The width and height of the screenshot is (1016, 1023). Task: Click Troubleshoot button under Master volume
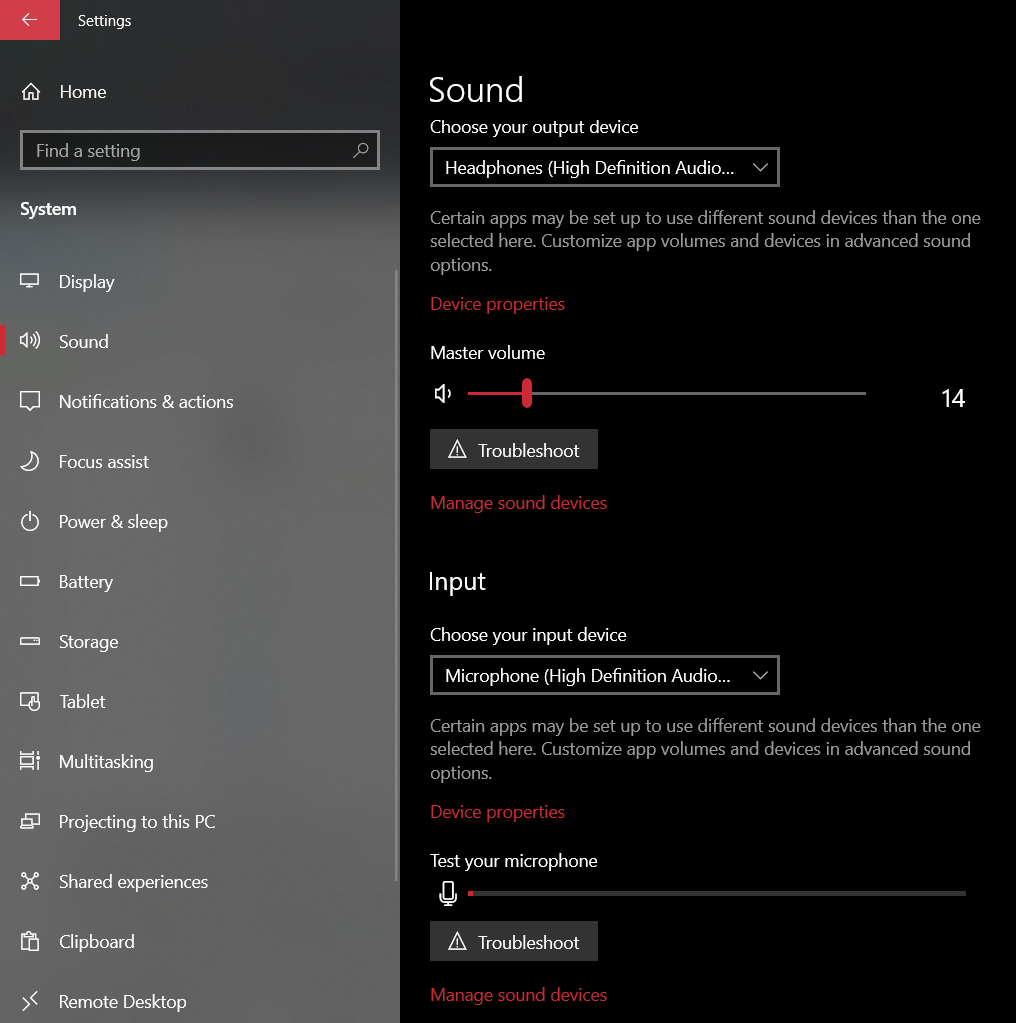[514, 450]
